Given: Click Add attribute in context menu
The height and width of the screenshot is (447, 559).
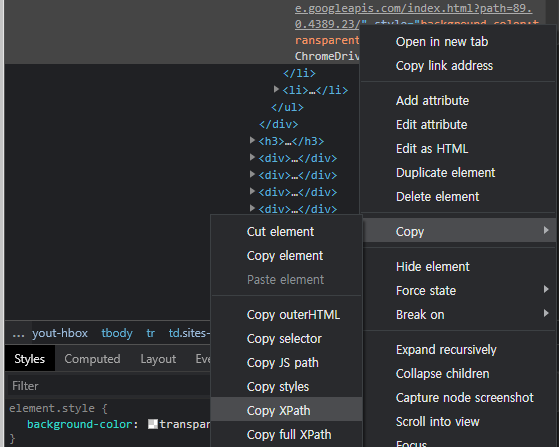Looking at the screenshot, I should click(x=432, y=101).
